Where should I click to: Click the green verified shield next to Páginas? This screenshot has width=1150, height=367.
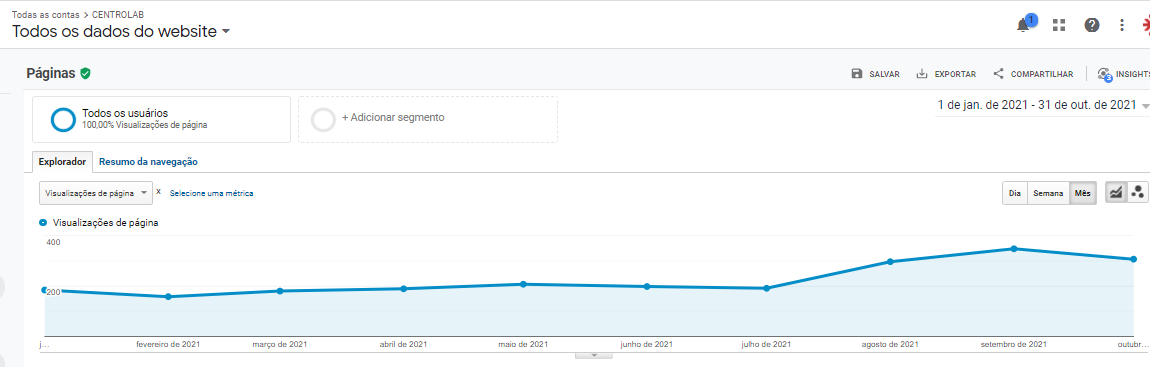tap(85, 73)
